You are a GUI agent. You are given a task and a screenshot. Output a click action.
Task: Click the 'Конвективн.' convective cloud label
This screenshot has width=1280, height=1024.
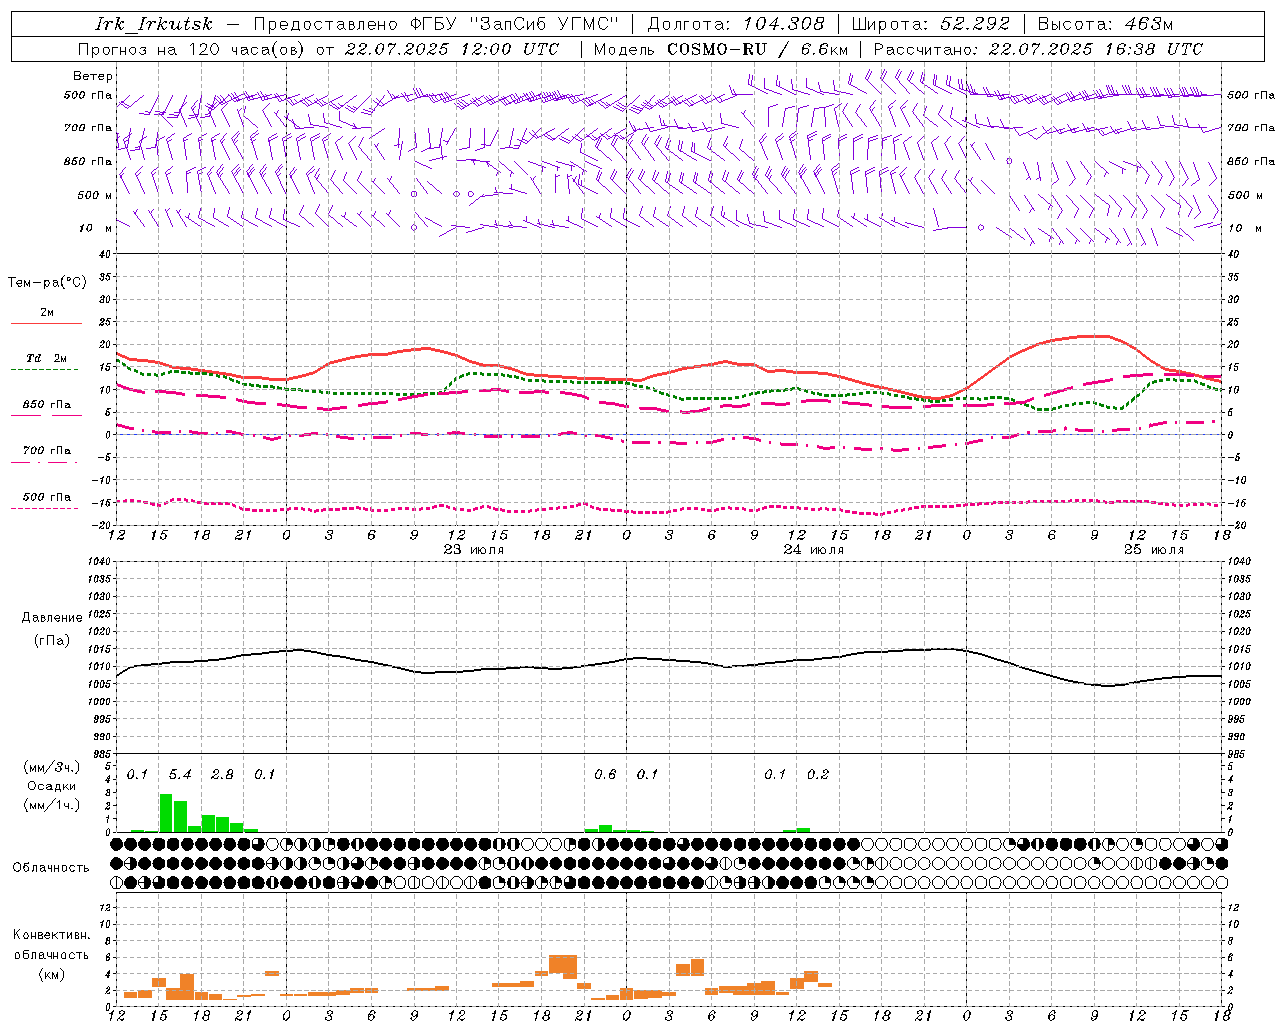[x=52, y=935]
